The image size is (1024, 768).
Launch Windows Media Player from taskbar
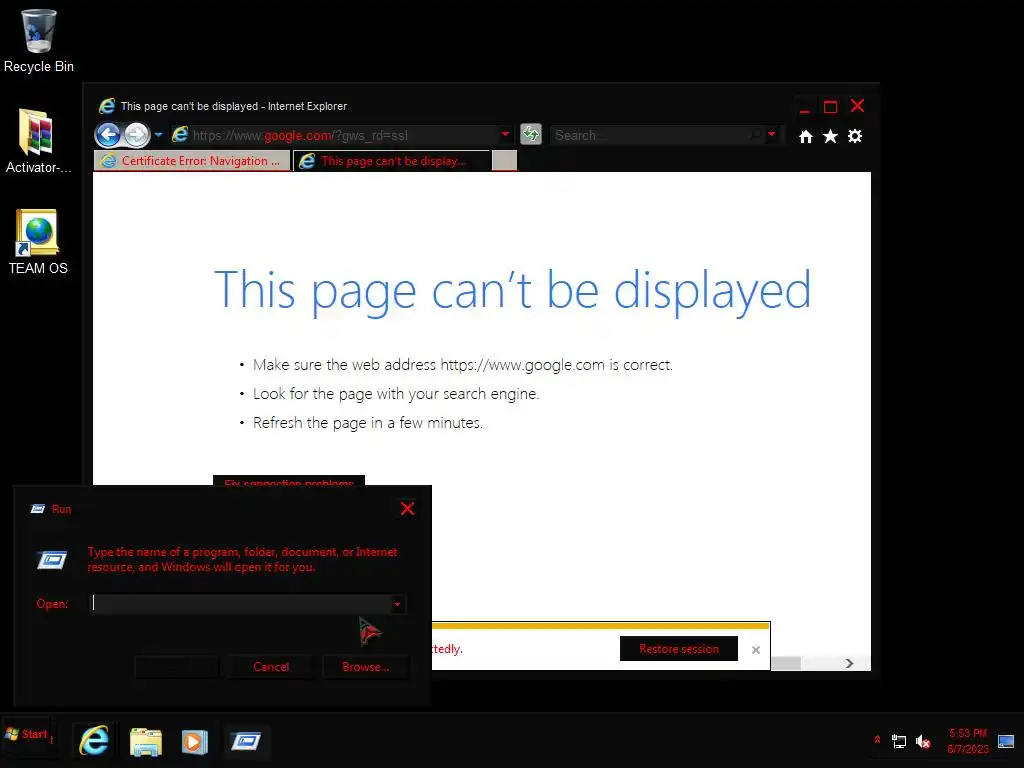pos(195,741)
